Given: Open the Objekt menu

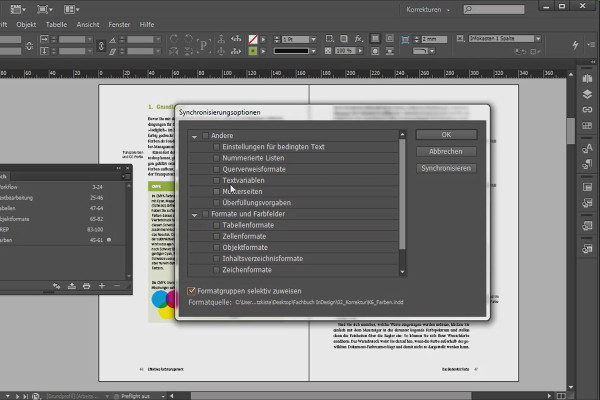Looking at the screenshot, I should pyautogui.click(x=26, y=24).
